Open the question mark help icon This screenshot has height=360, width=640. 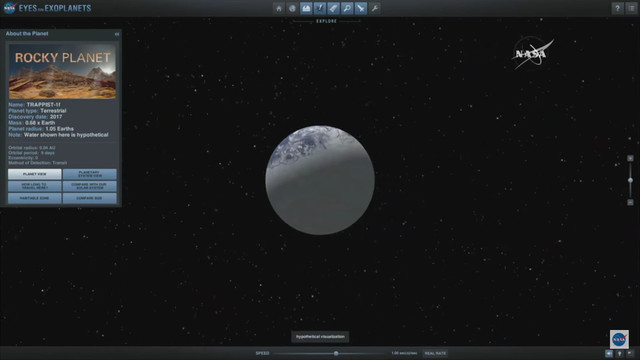[618, 8]
